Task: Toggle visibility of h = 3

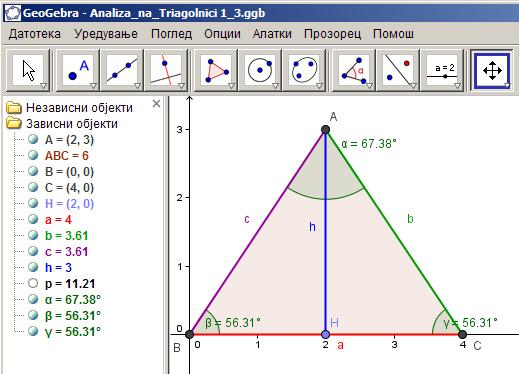Action: (x=33, y=267)
